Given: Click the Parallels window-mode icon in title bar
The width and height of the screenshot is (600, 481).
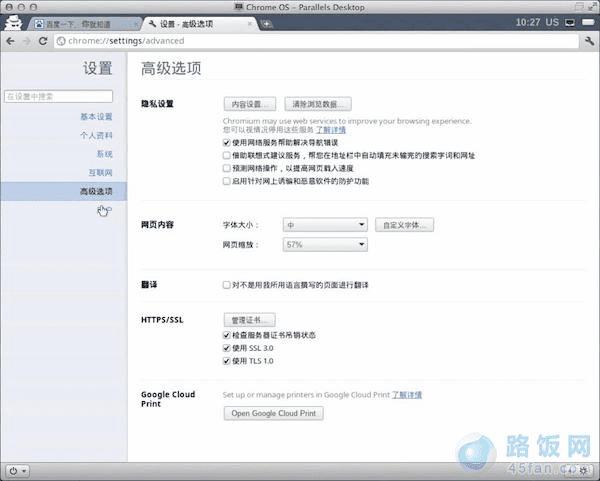Looking at the screenshot, I should (x=580, y=7).
